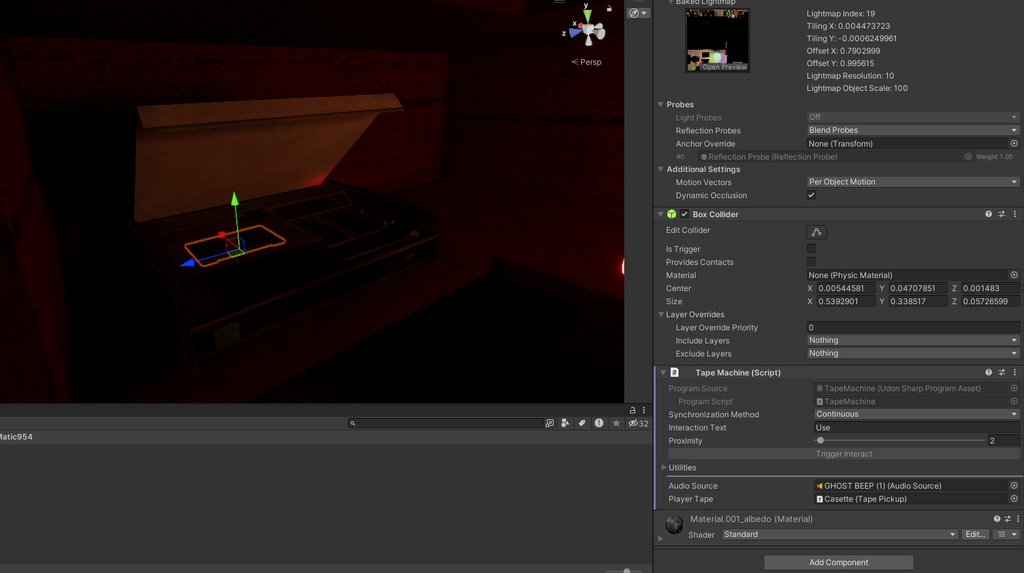Click the Center X value field
Viewport: 1024px width, 573px height.
pyautogui.click(x=845, y=288)
